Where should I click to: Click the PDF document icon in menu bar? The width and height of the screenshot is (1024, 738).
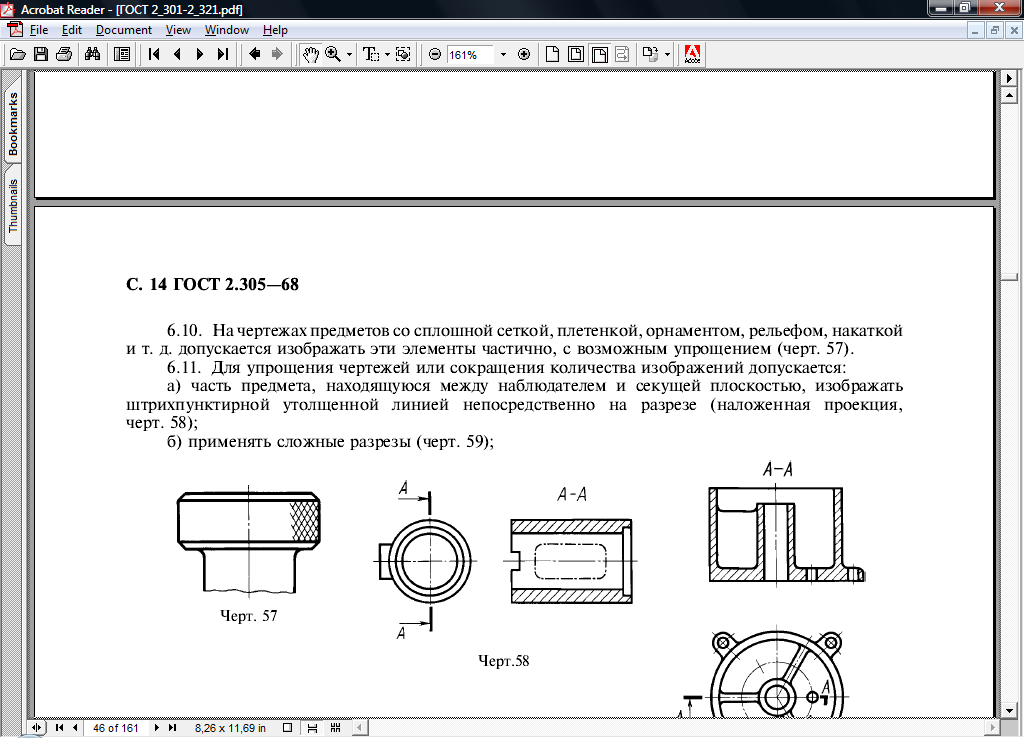[x=14, y=30]
